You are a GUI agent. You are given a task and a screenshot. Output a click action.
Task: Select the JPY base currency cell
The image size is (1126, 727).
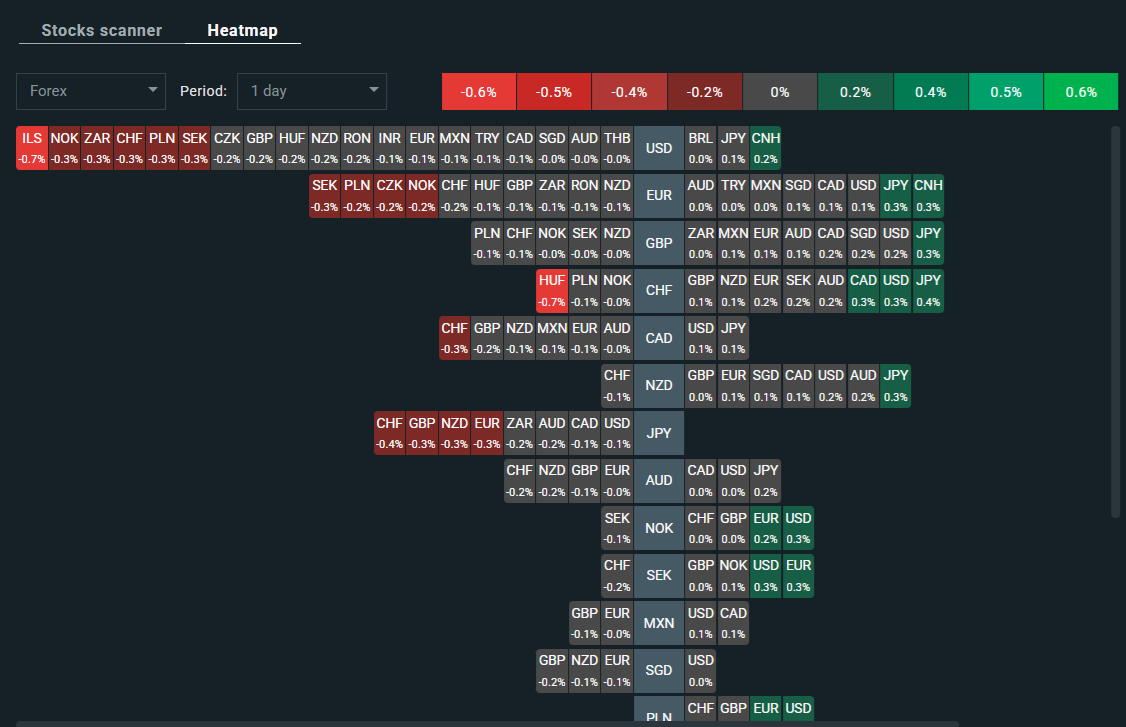pyautogui.click(x=659, y=433)
